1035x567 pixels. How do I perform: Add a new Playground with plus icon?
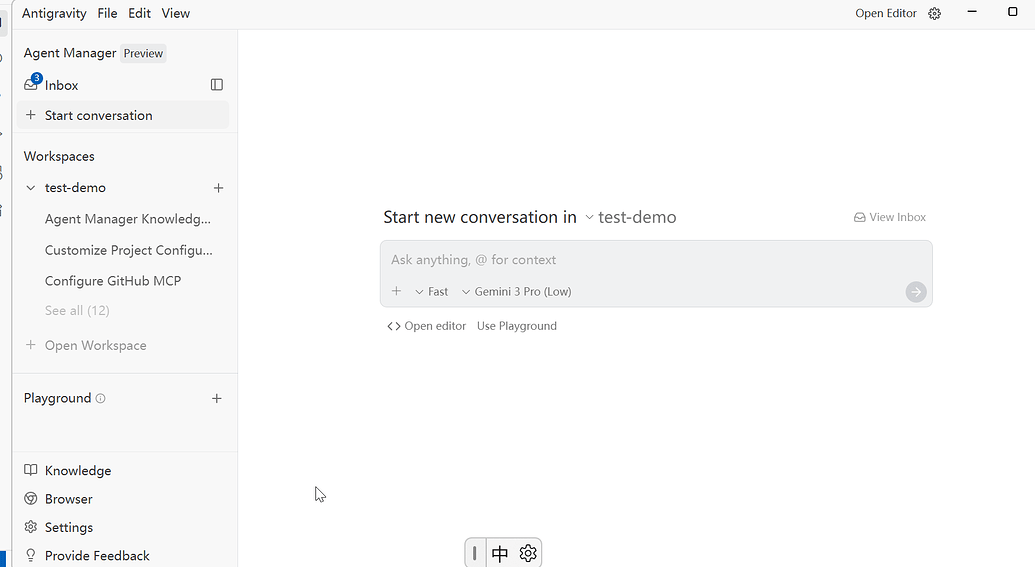tap(217, 399)
